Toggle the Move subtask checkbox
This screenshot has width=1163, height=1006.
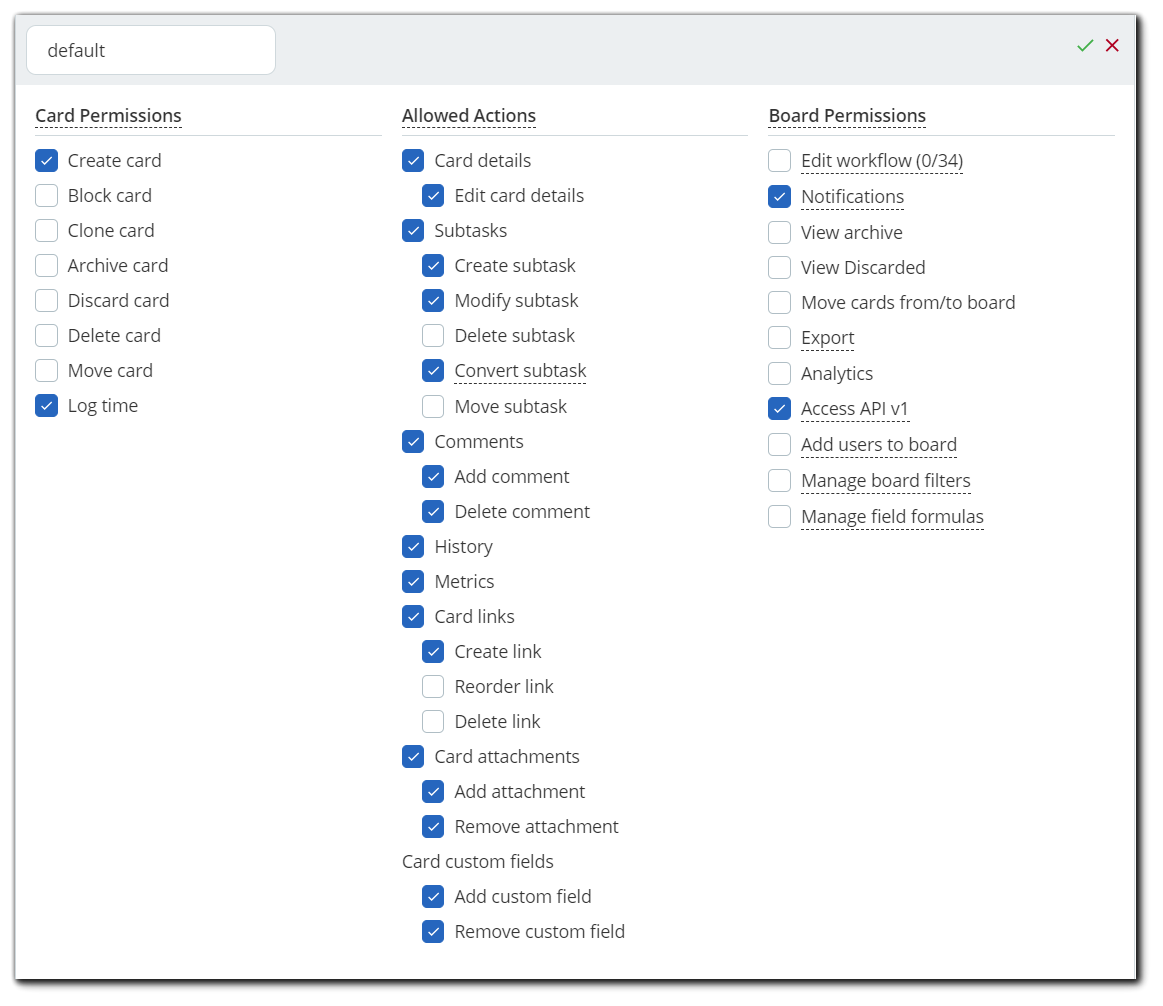coord(433,407)
